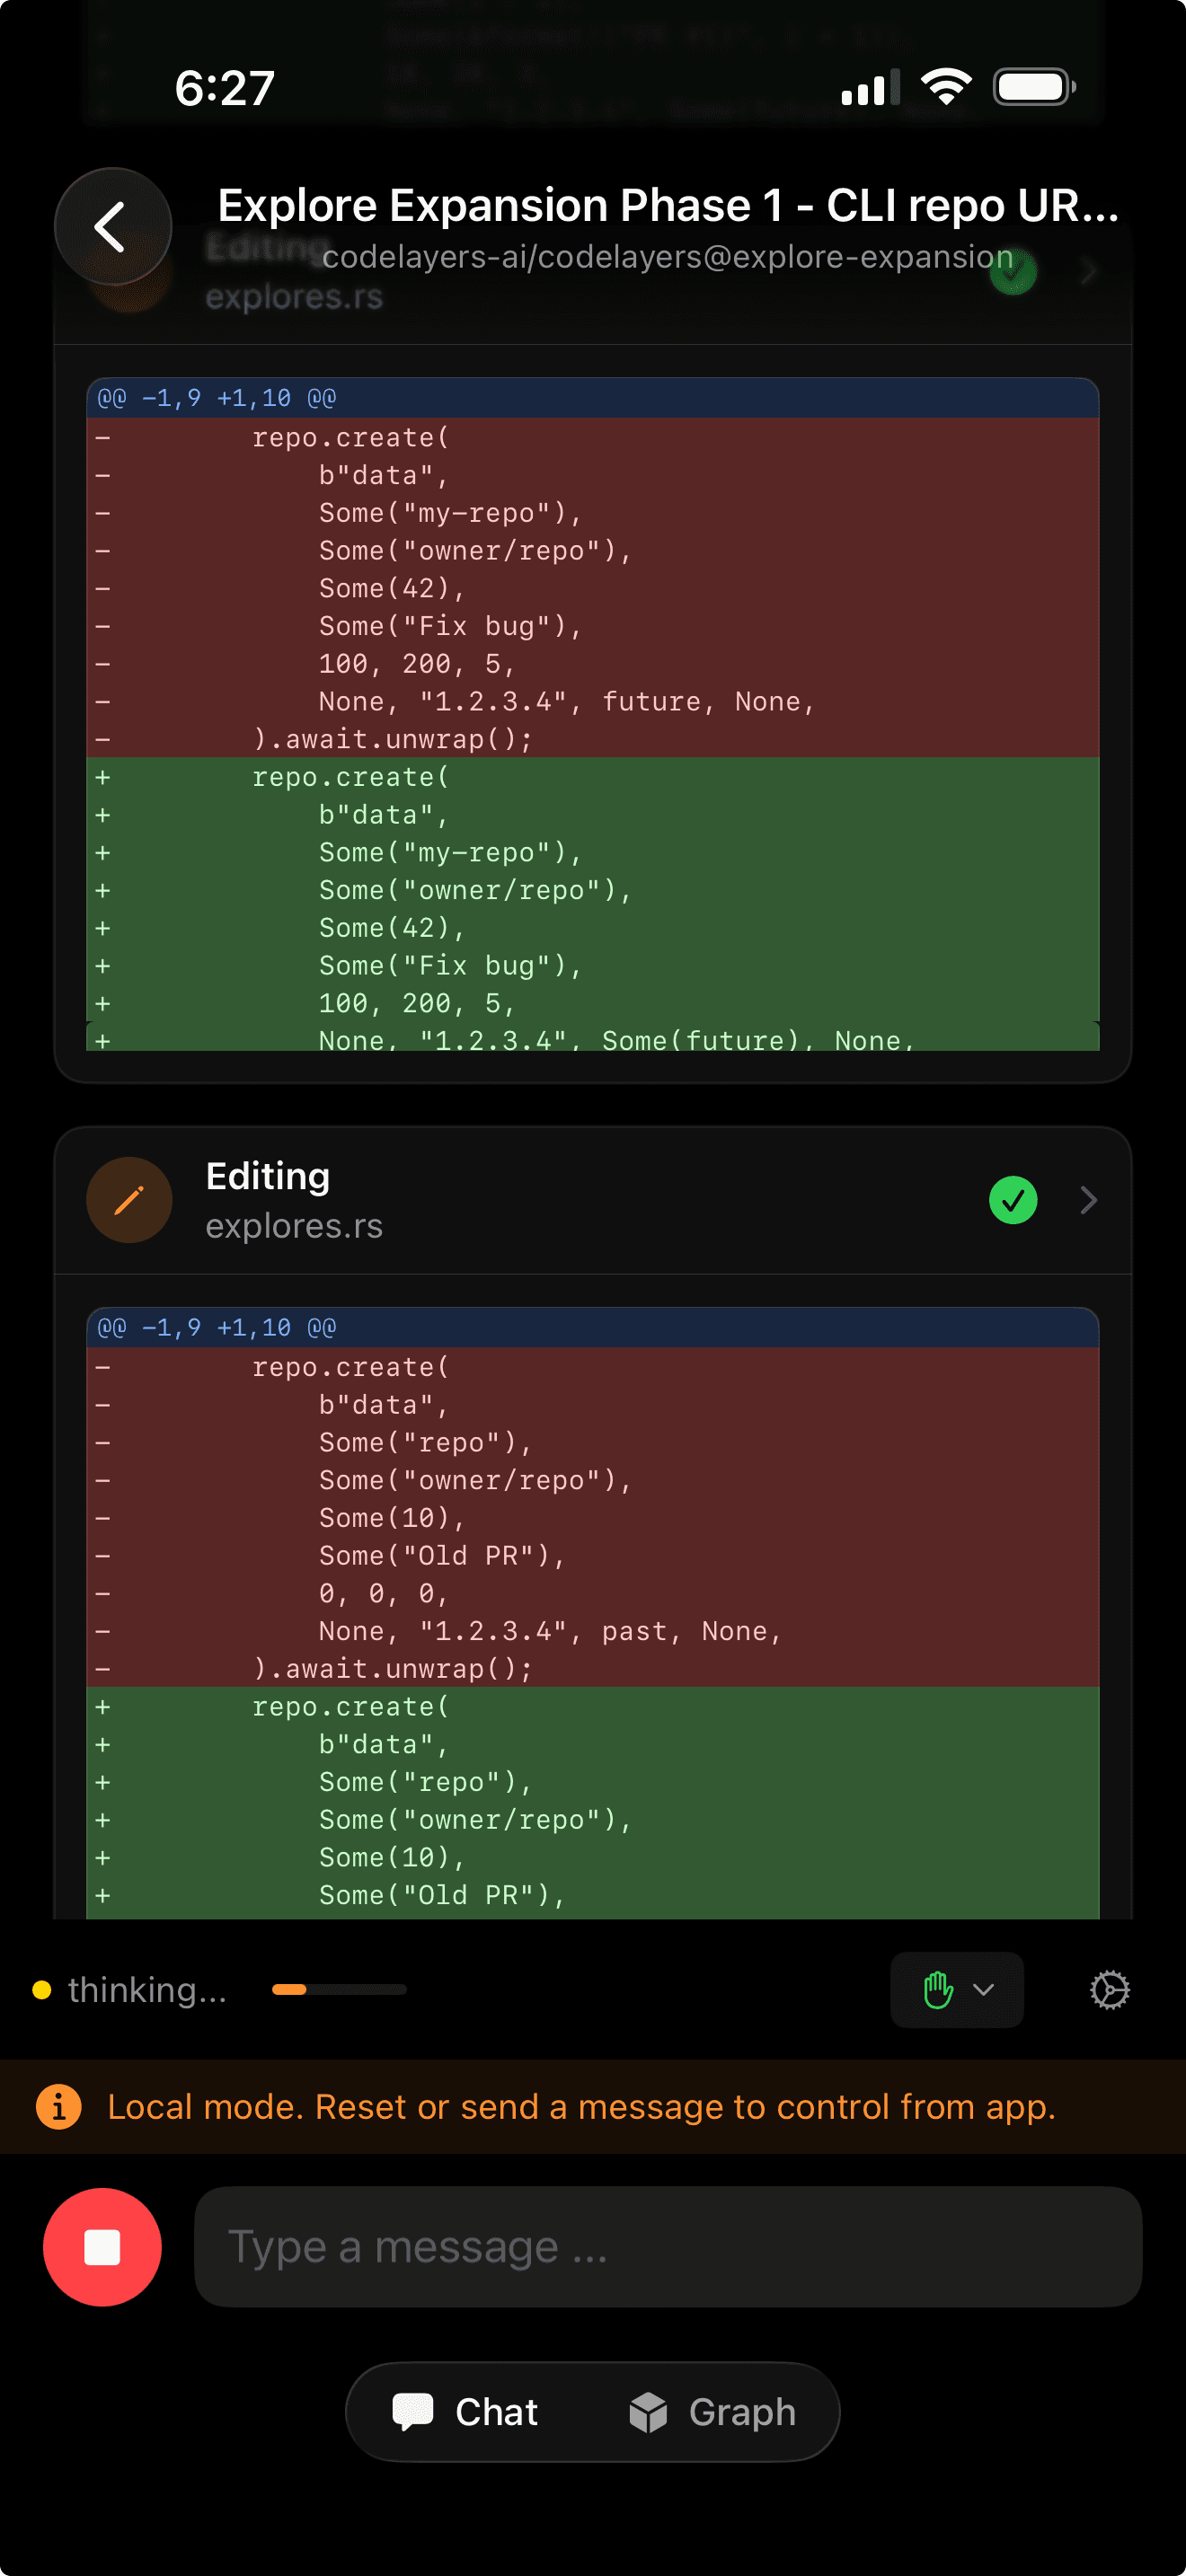Viewport: 1186px width, 2576px height.
Task: Expand the Editing explores.rs card chevron
Action: 1089,1200
